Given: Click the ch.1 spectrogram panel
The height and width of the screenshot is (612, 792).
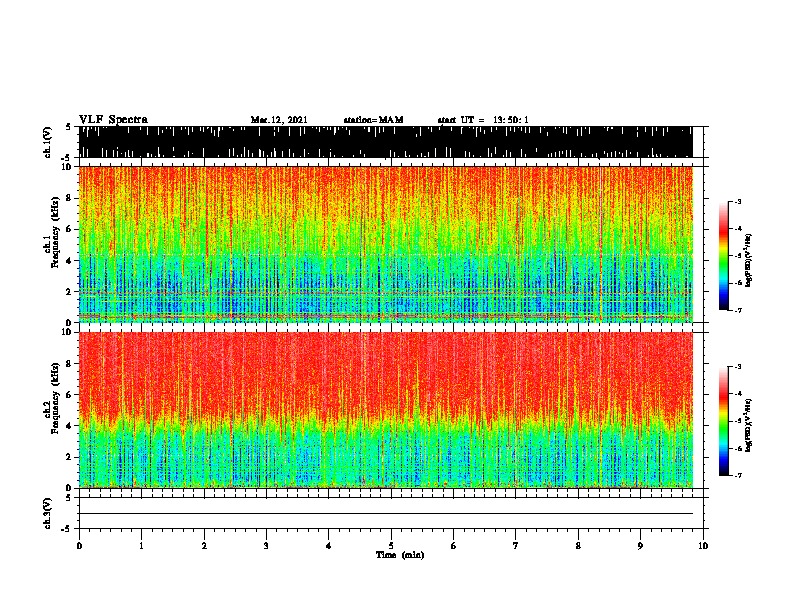Looking at the screenshot, I should (385, 244).
